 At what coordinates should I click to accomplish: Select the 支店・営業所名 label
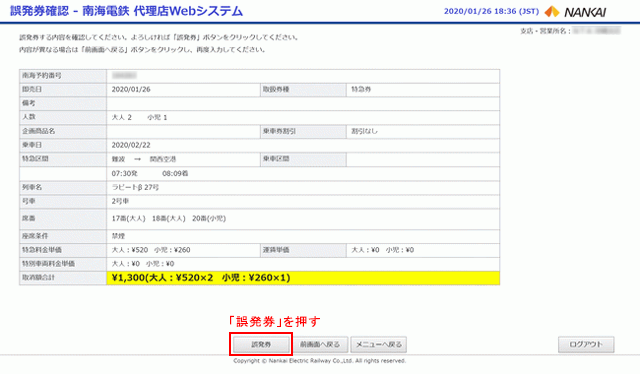(x=545, y=31)
